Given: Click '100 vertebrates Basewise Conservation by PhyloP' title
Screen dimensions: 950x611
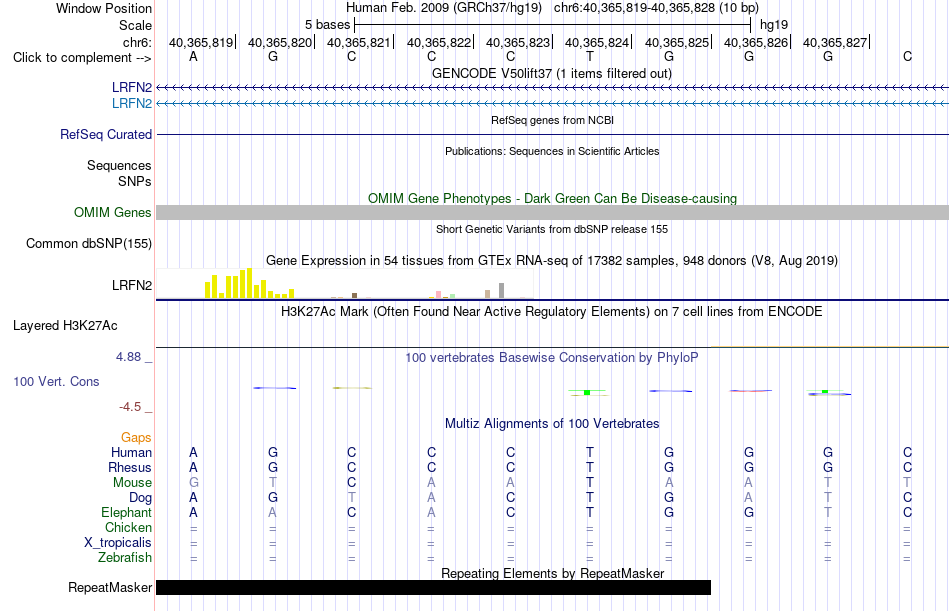Looking at the screenshot, I should pos(552,358).
